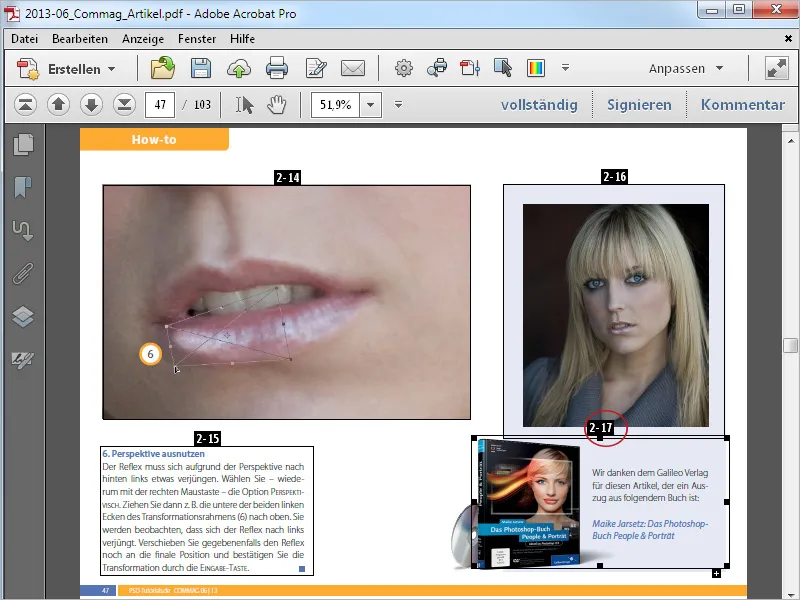The width and height of the screenshot is (800, 600).
Task: Open the Hilfe menu
Action: [242, 39]
